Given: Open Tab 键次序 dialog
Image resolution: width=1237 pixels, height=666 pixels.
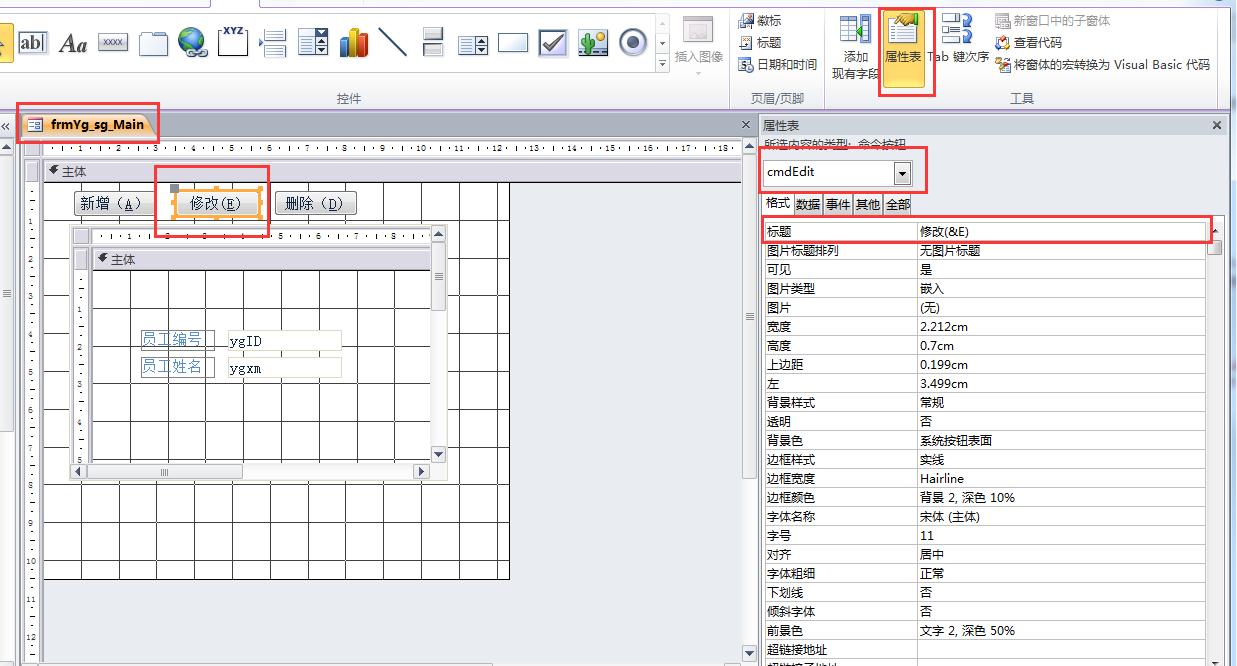Looking at the screenshot, I should click(958, 40).
